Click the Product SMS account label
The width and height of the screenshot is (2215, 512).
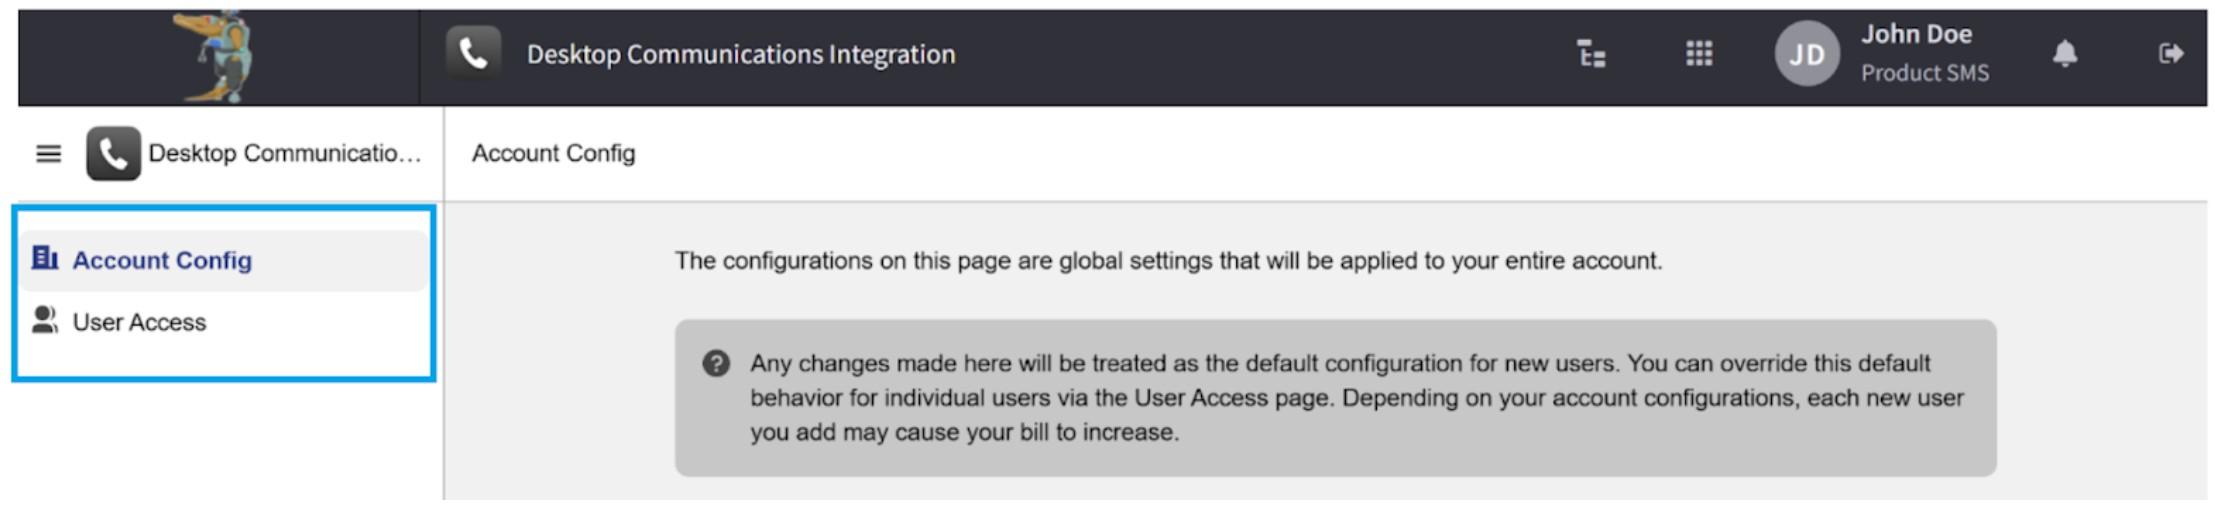(x=1924, y=73)
